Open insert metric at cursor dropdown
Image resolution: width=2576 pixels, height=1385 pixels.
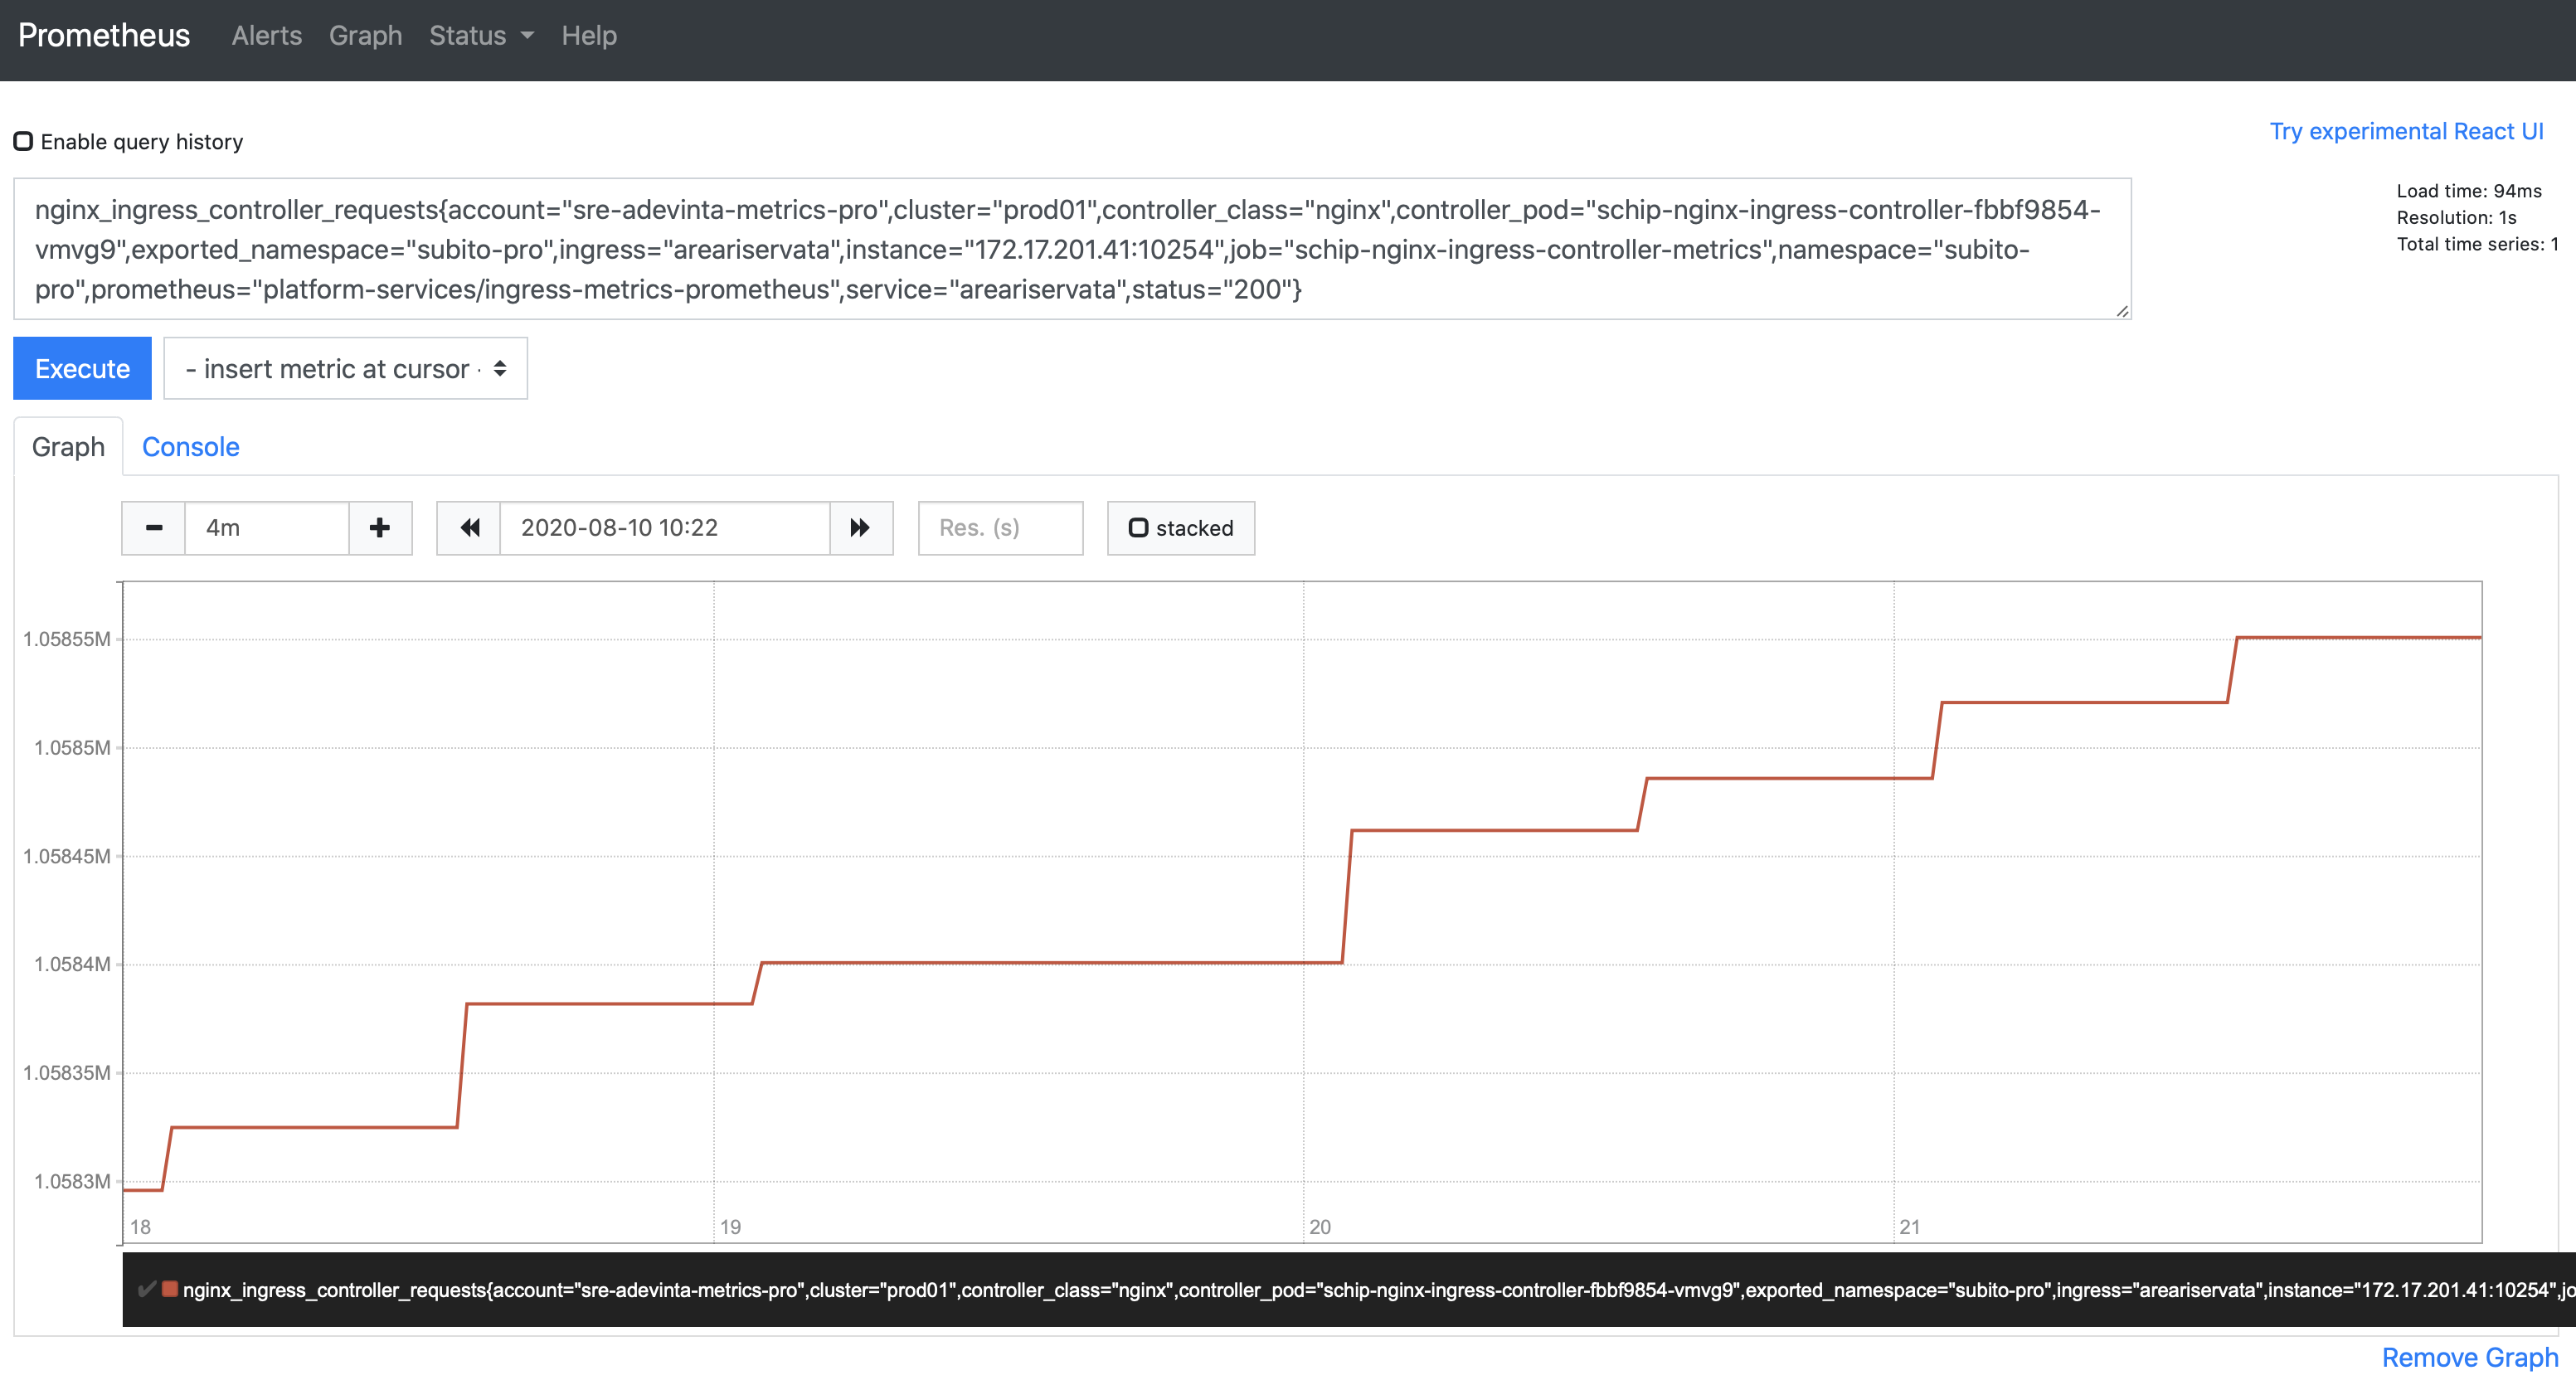[345, 369]
